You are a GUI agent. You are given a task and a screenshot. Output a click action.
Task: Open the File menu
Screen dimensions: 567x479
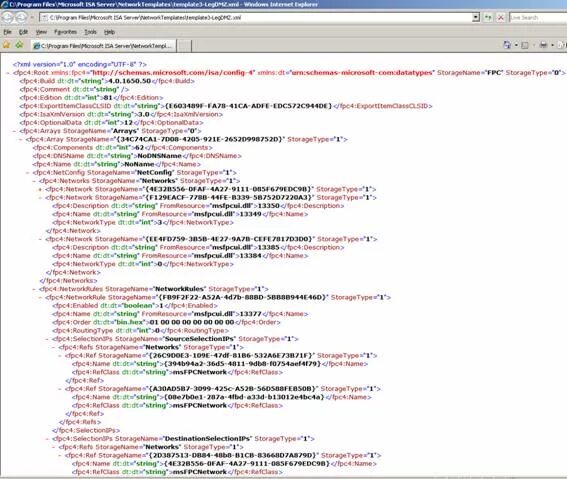[x=7, y=32]
